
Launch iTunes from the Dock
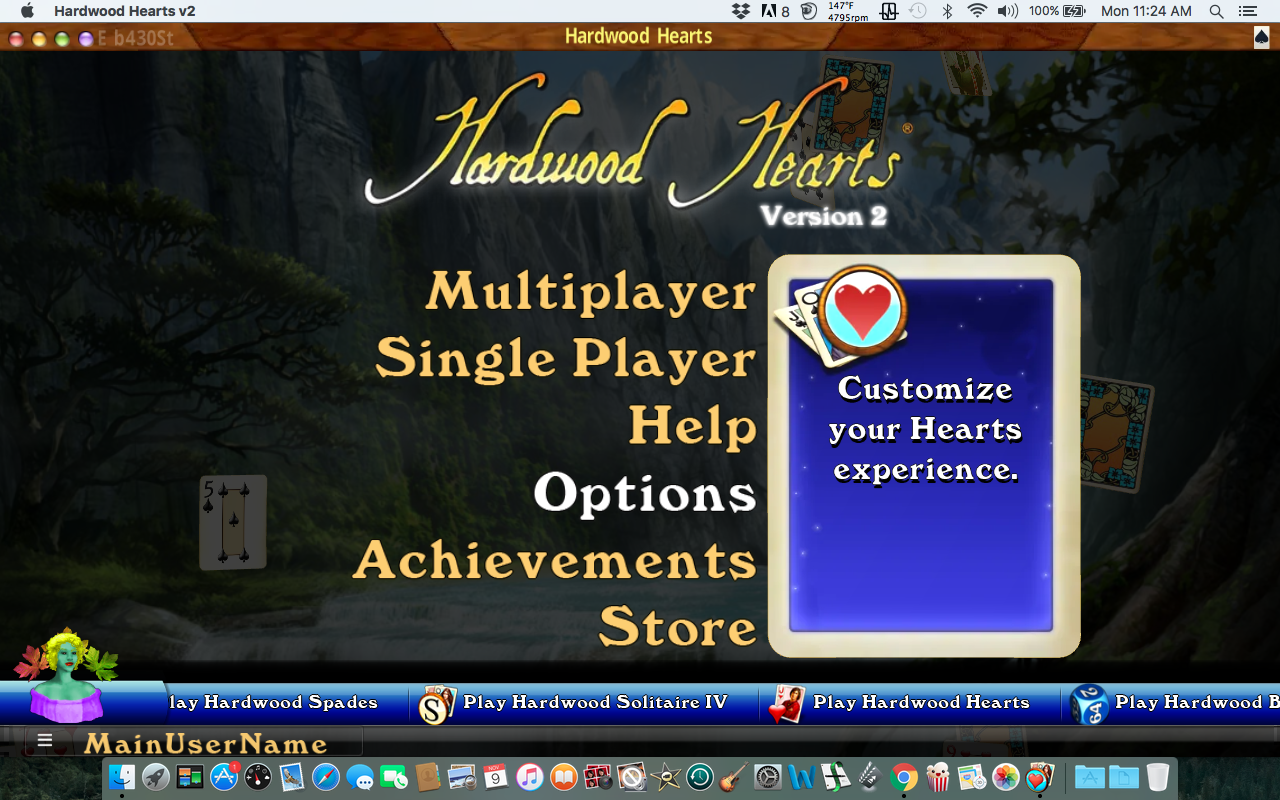529,777
